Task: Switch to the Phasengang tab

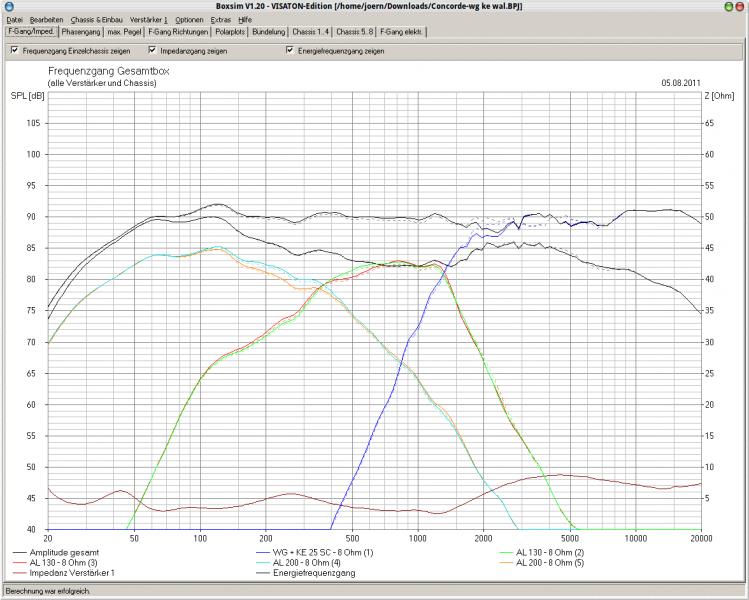Action: (81, 32)
